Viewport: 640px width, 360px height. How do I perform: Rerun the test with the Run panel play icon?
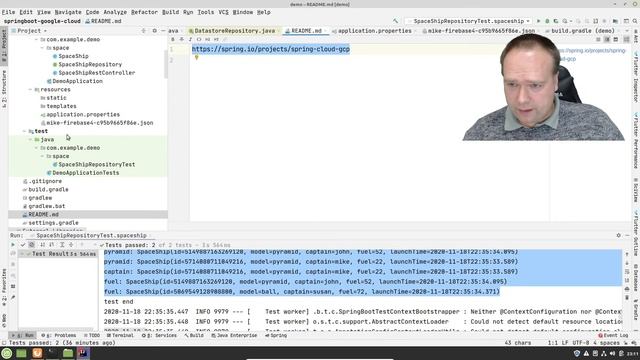tap(13, 245)
